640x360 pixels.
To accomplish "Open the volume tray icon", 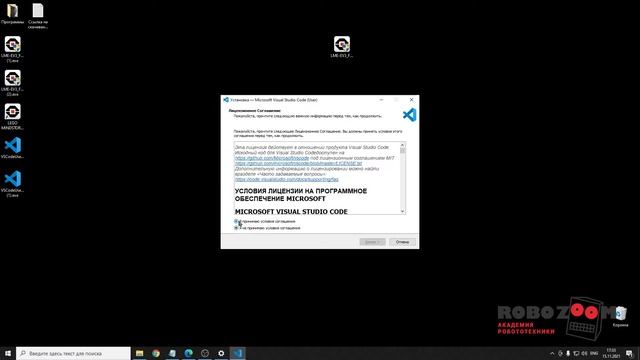I will tap(584, 353).
